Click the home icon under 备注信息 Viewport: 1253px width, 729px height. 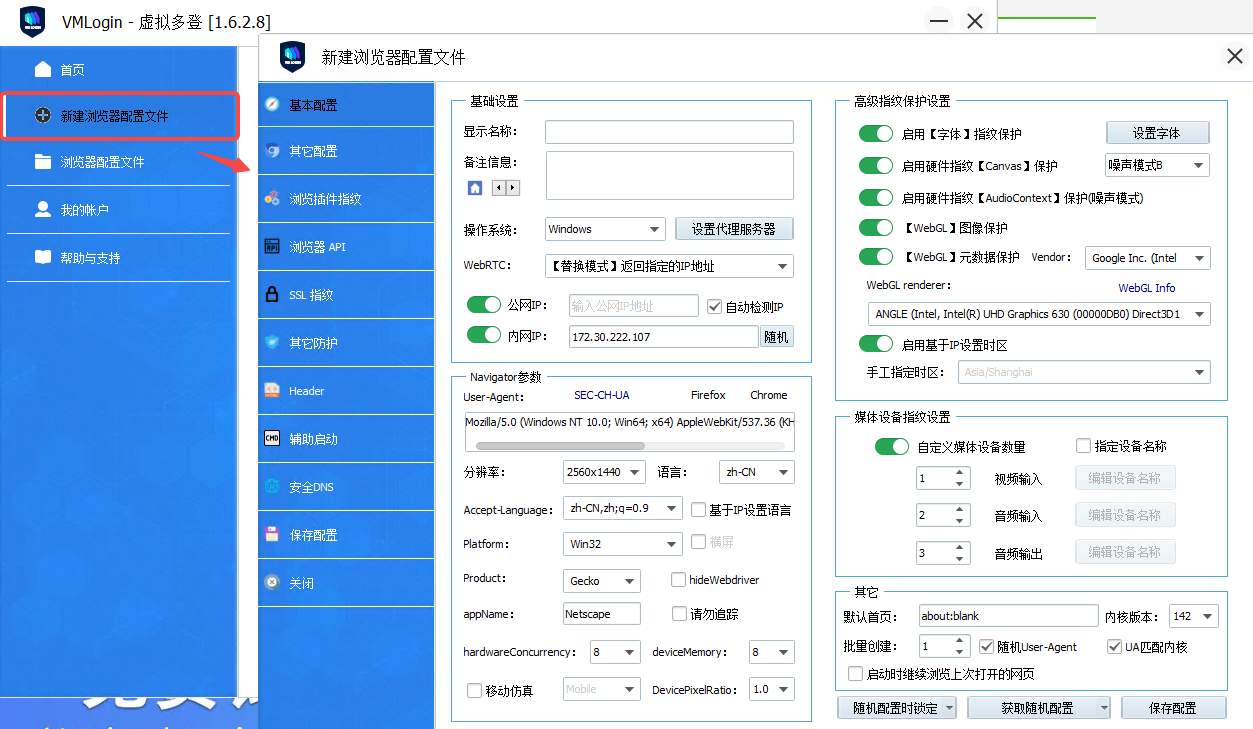click(x=475, y=188)
